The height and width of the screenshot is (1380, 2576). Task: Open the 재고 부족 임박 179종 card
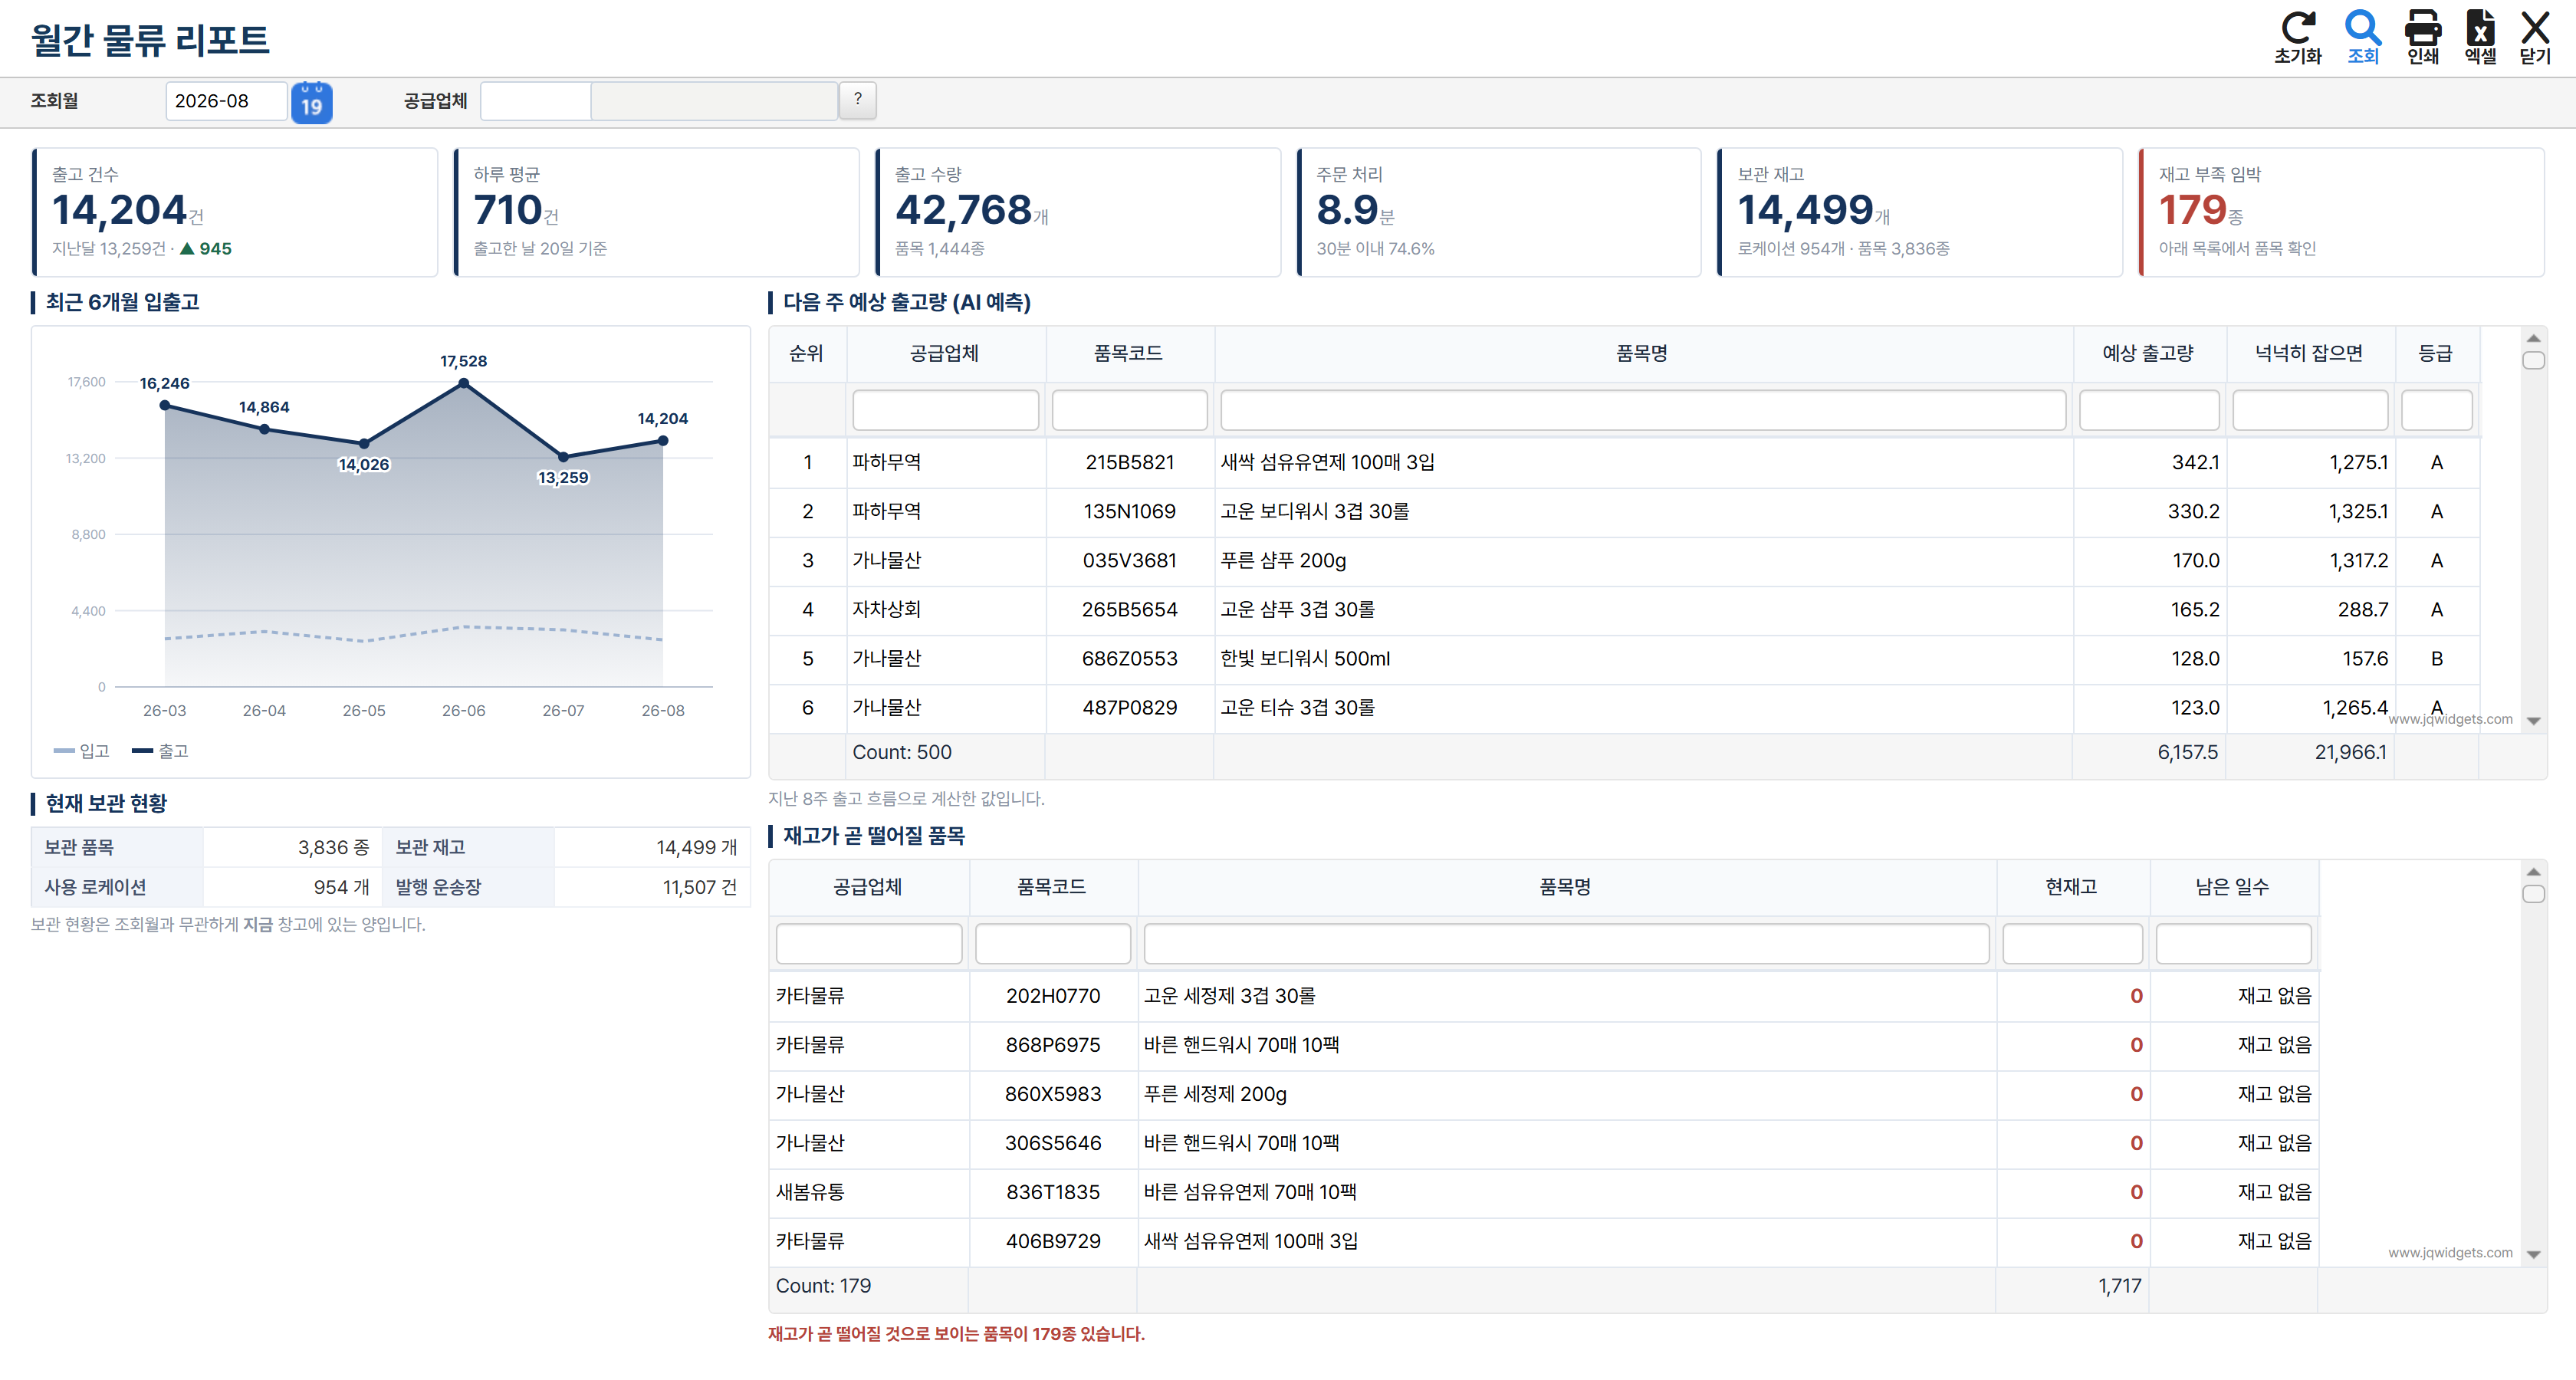2340,212
